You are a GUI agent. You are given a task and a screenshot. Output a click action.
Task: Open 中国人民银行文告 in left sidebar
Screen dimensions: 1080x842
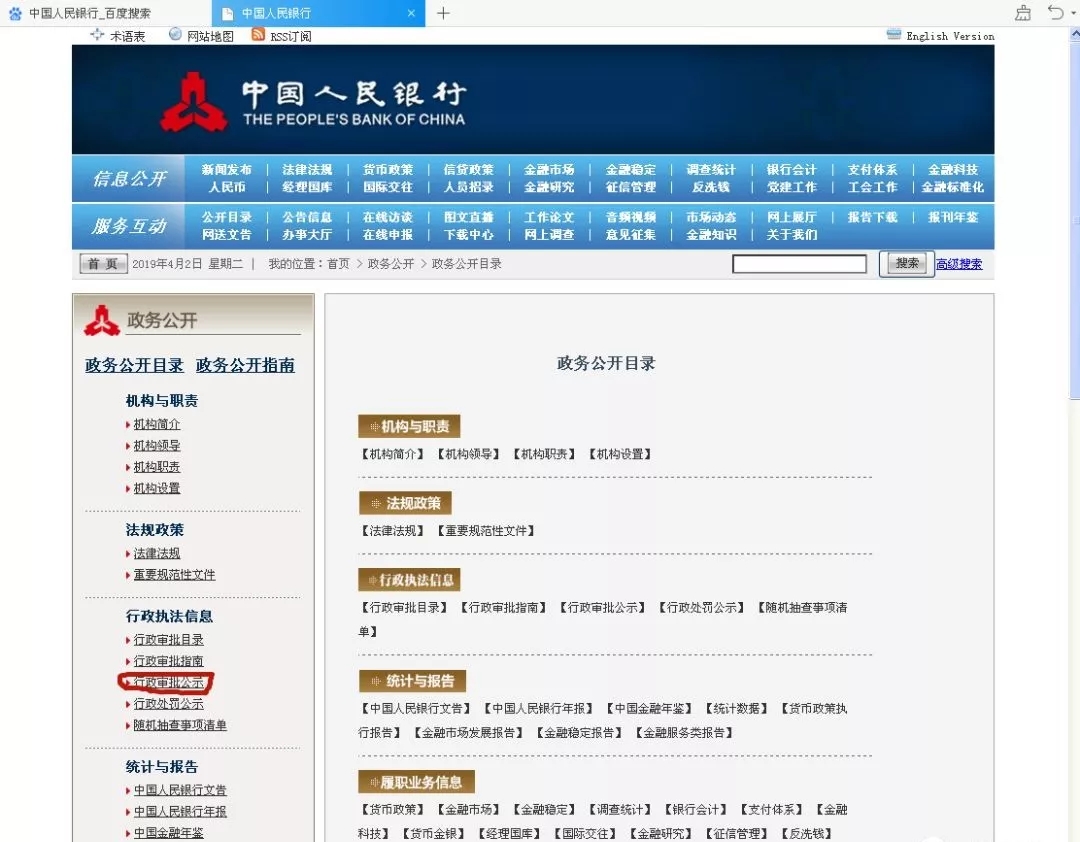(x=180, y=790)
